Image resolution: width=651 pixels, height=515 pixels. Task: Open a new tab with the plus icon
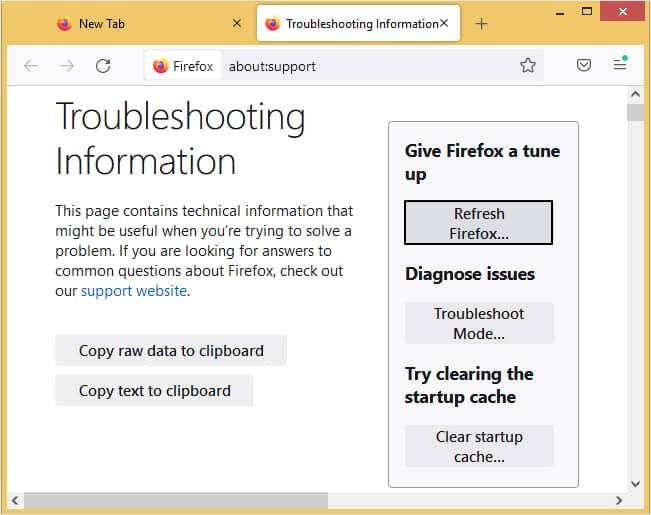(482, 24)
